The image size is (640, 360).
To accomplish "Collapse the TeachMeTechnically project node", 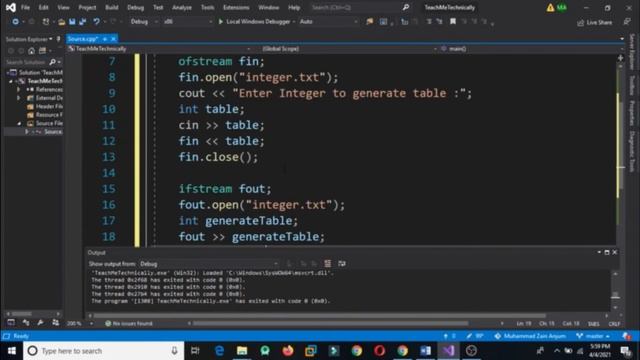I will click(x=11, y=81).
